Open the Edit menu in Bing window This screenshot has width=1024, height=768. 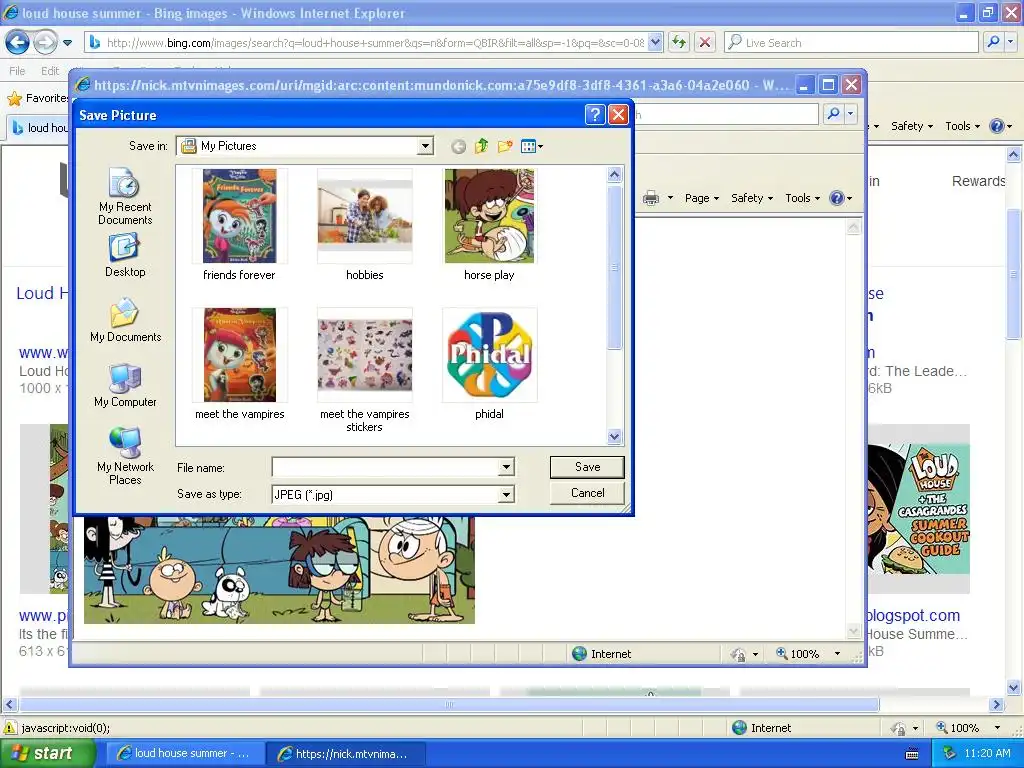pyautogui.click(x=50, y=71)
